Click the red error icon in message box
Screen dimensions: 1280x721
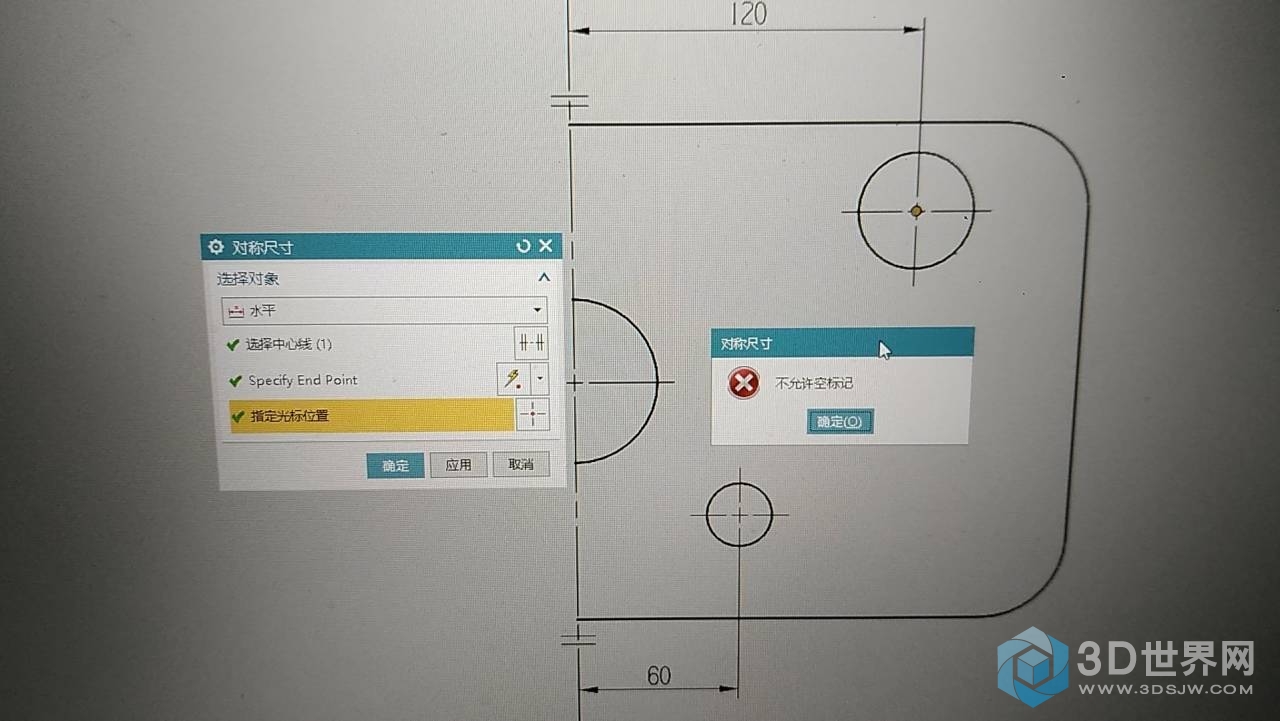pyautogui.click(x=743, y=382)
